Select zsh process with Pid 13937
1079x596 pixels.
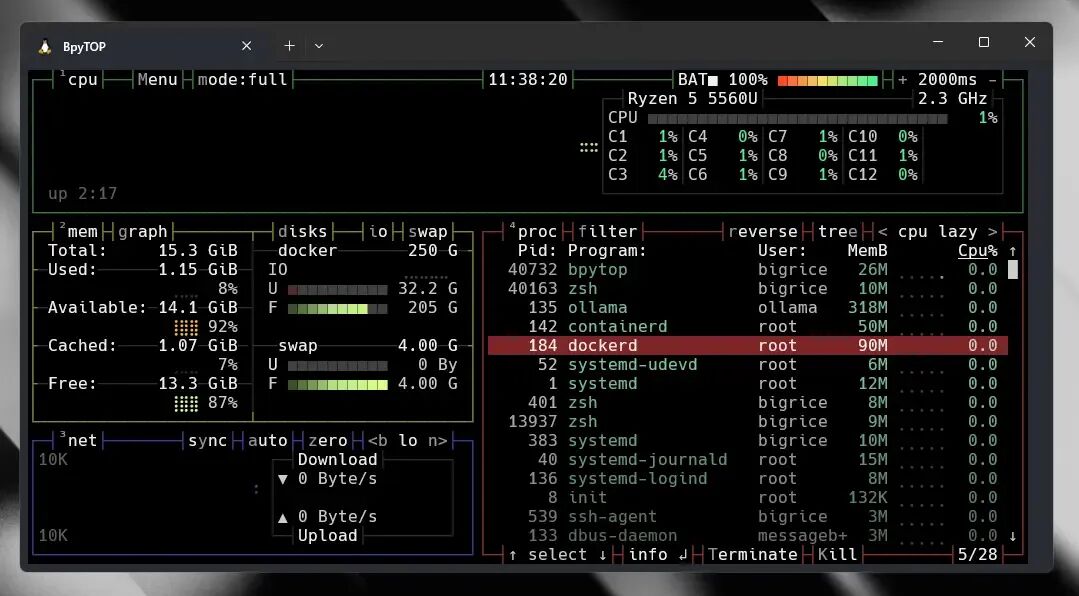click(747, 422)
